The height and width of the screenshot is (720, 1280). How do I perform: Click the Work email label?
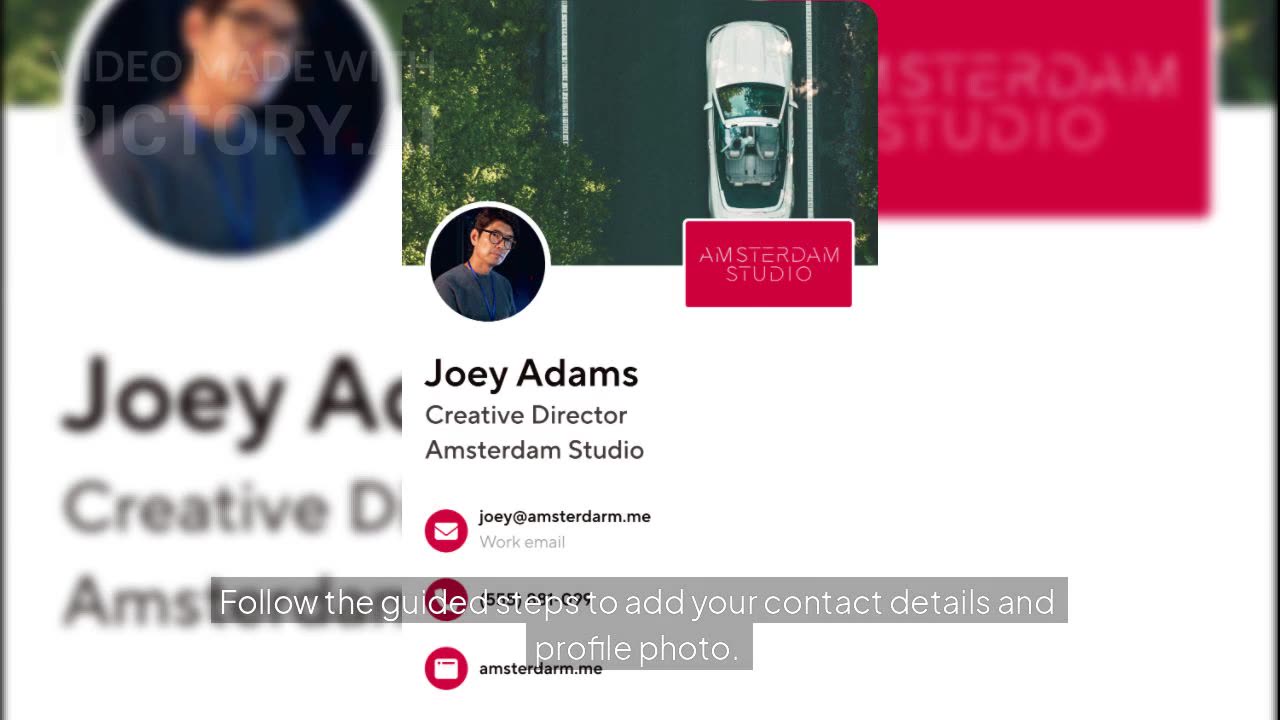pos(522,542)
